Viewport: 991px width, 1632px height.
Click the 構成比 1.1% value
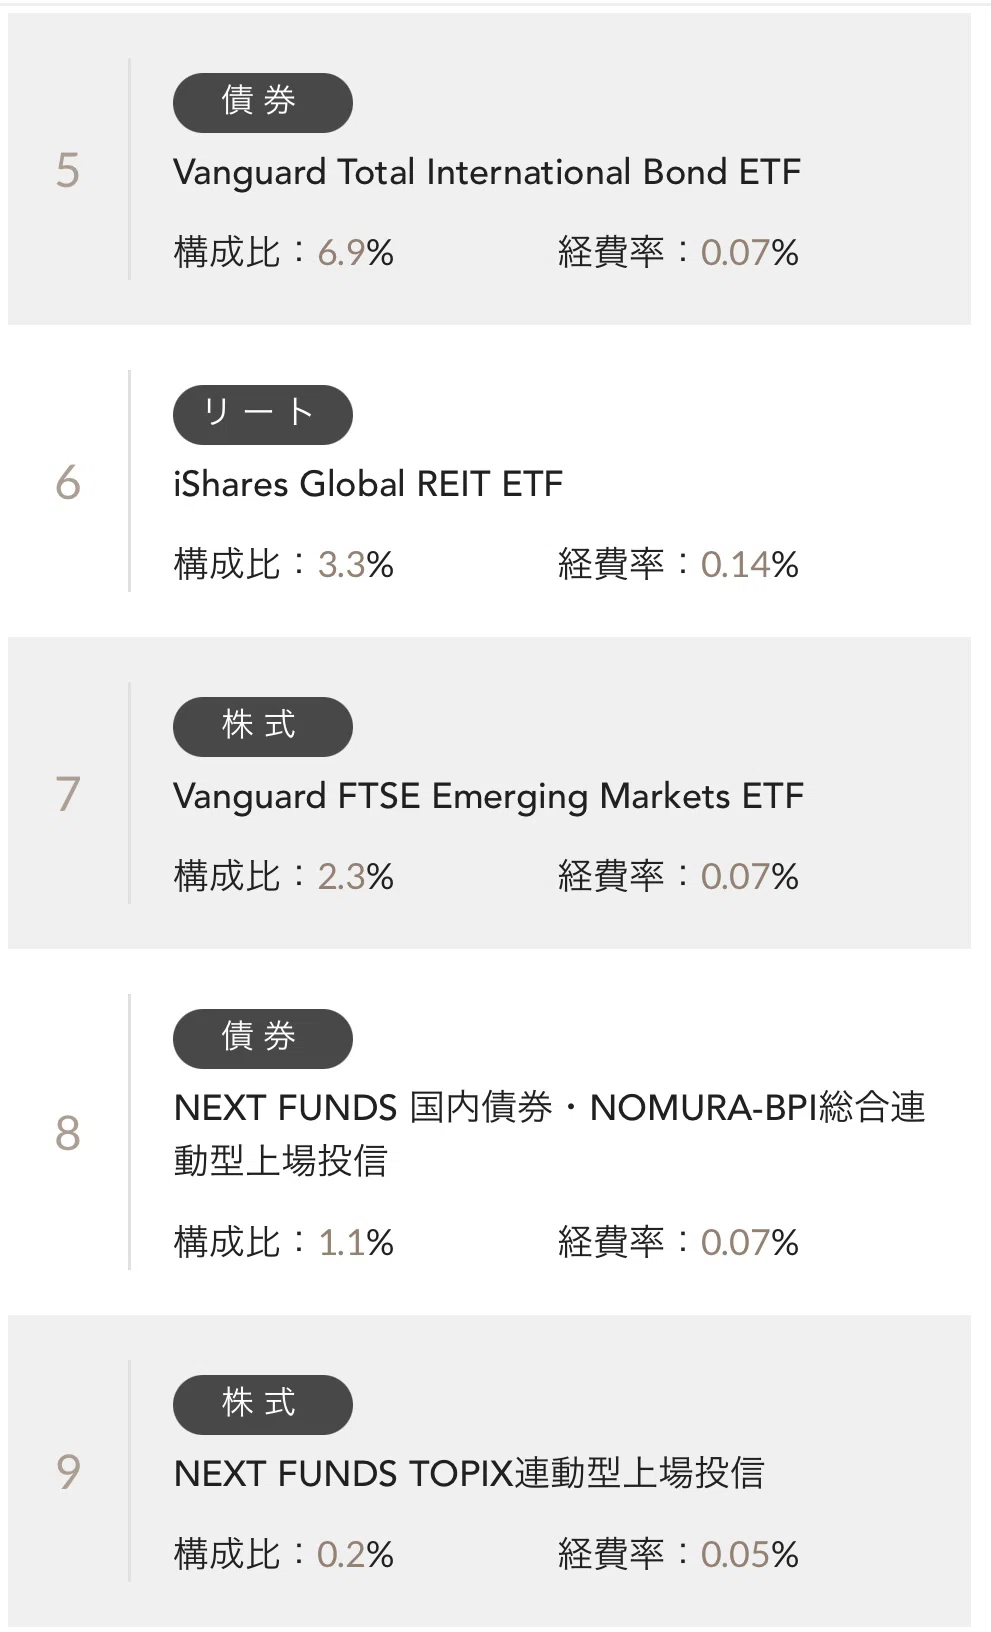tap(355, 1242)
